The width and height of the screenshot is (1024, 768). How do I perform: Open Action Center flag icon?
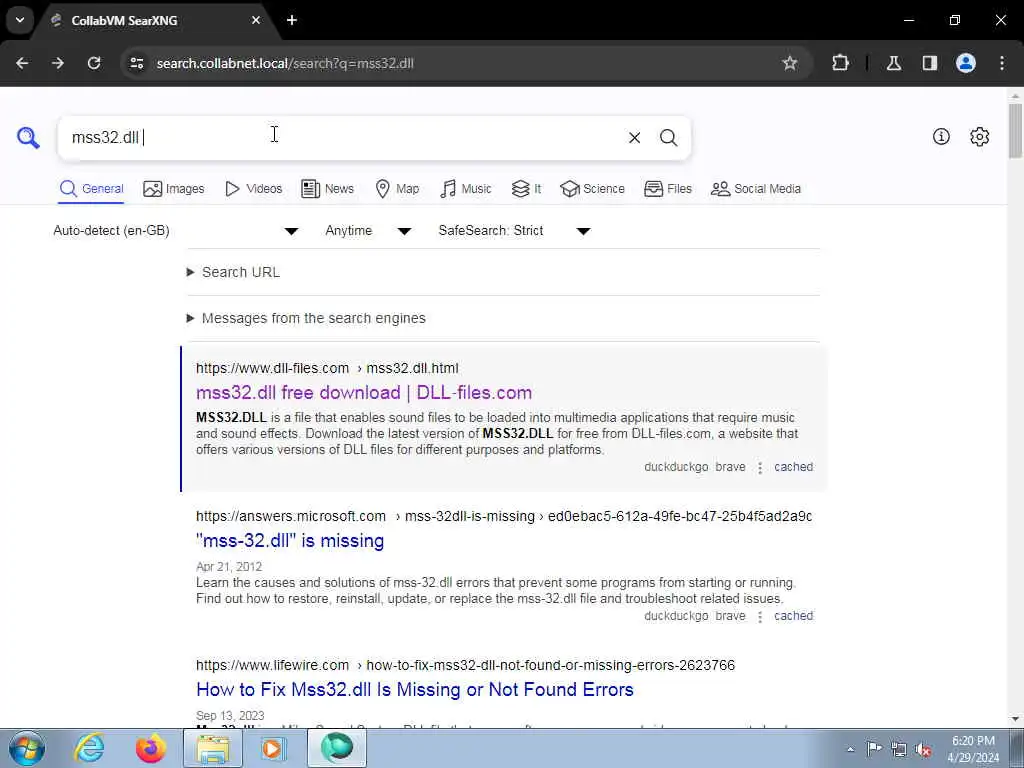[874, 748]
